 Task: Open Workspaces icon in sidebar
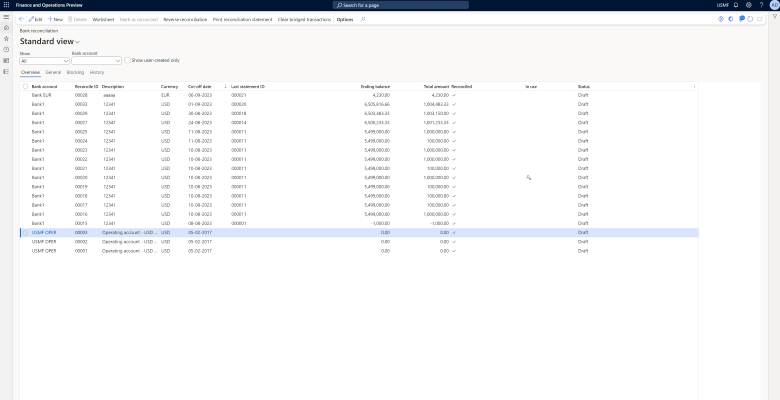[x=6, y=60]
